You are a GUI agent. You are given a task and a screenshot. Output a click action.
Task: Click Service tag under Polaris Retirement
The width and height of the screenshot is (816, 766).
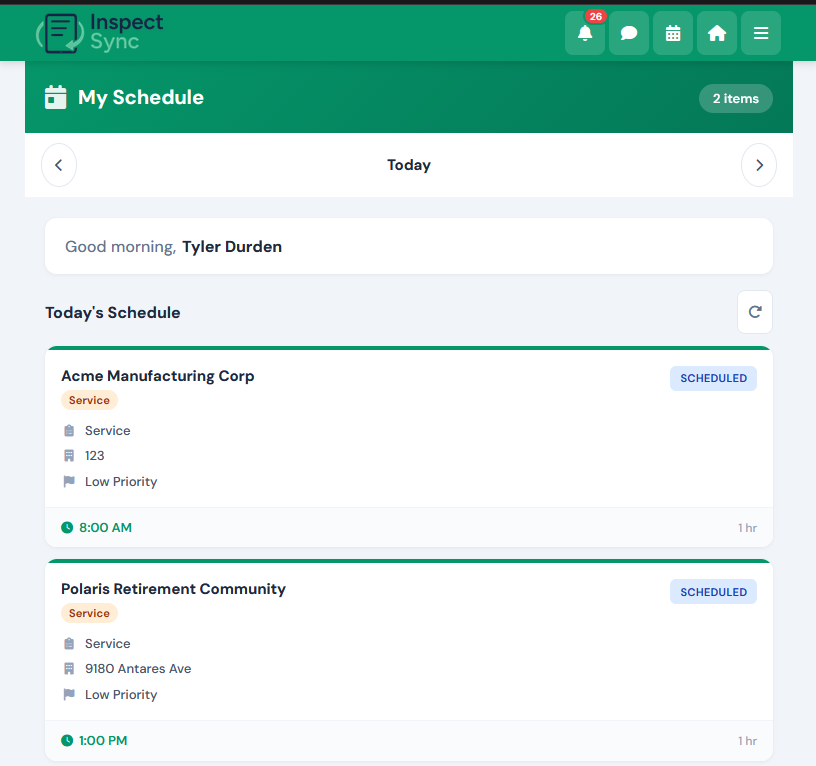point(89,613)
